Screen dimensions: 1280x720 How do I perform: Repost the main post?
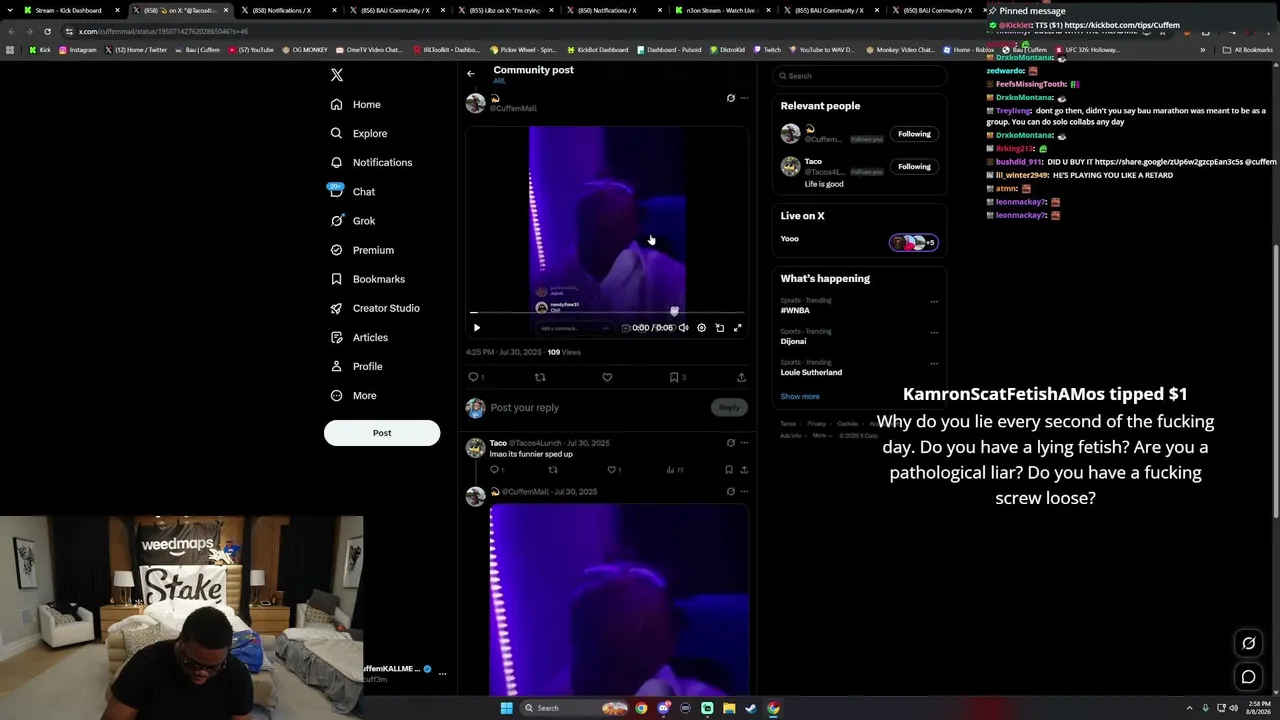pyautogui.click(x=540, y=377)
